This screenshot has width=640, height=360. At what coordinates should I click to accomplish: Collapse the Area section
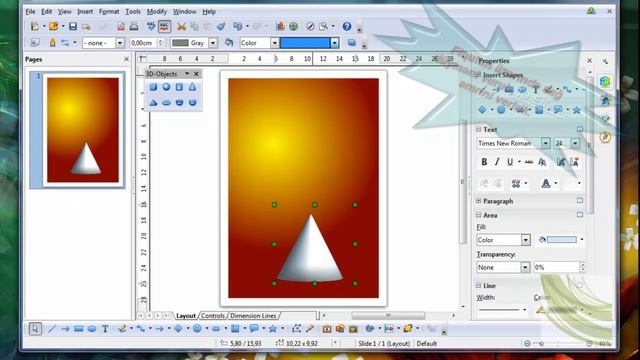tap(478, 215)
